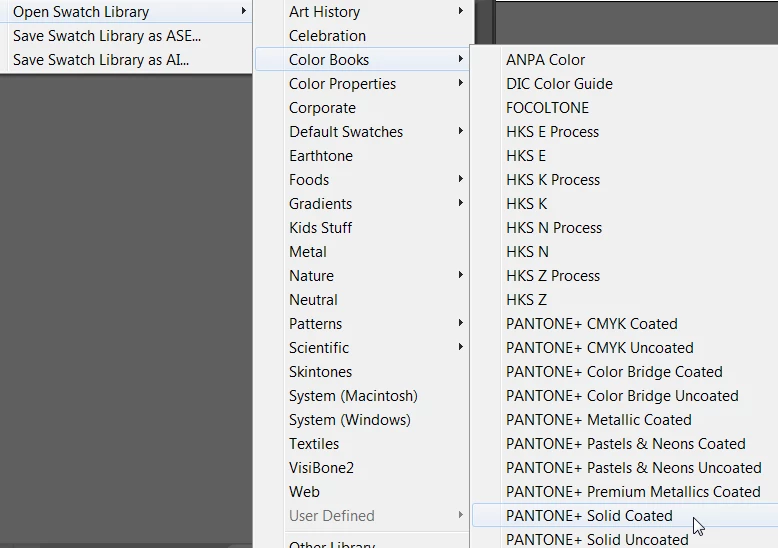
Task: Select the Kids Stuff swatch library
Action: (362, 228)
